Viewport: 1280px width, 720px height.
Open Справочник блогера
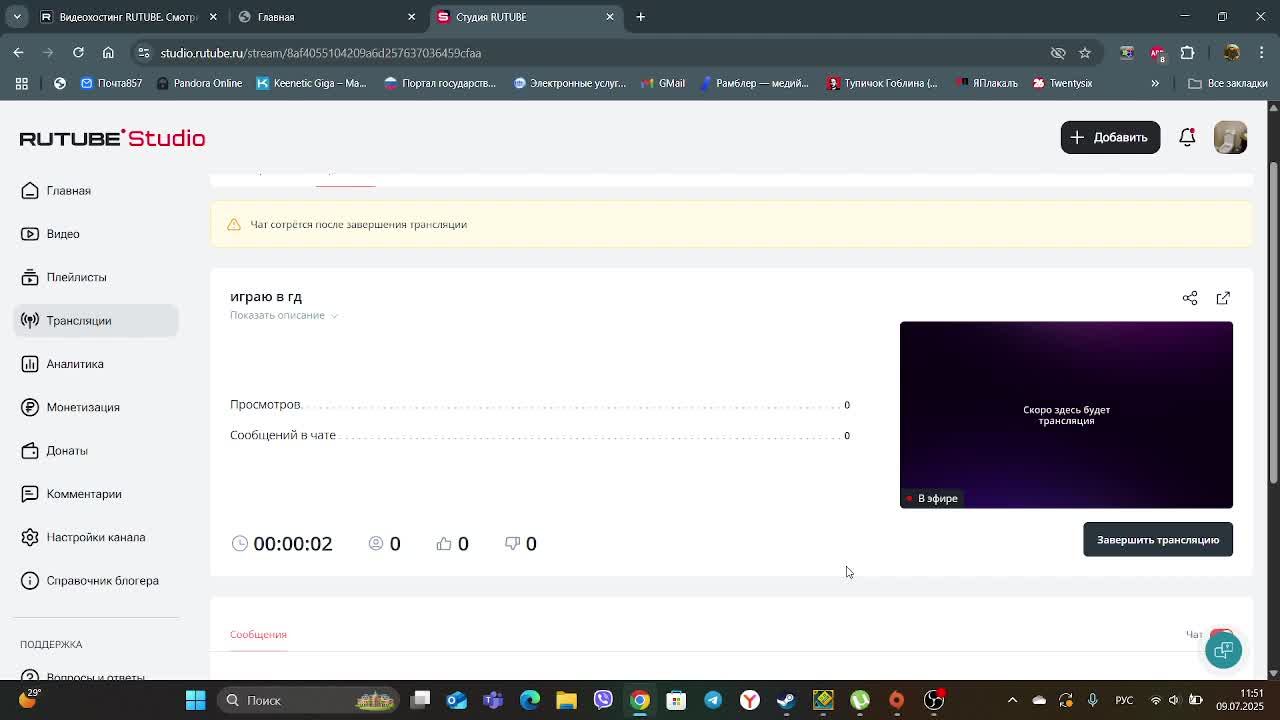(x=102, y=580)
